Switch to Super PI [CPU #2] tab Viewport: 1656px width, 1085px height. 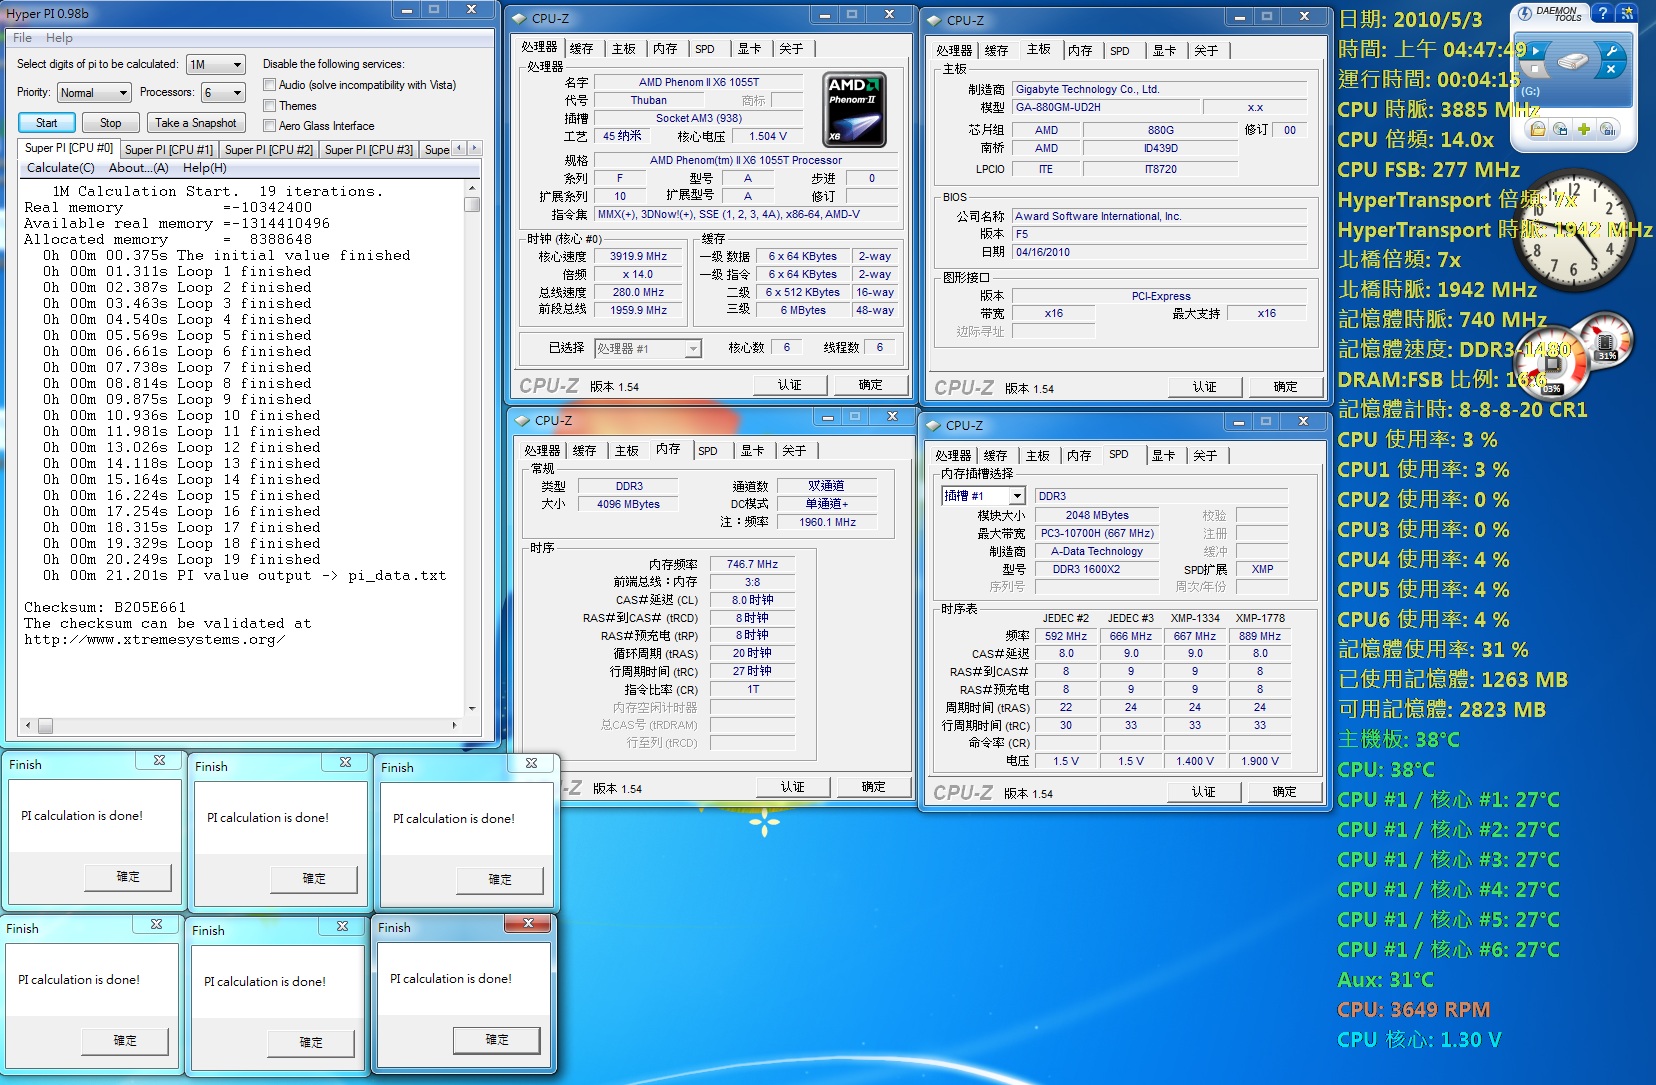pyautogui.click(x=268, y=150)
